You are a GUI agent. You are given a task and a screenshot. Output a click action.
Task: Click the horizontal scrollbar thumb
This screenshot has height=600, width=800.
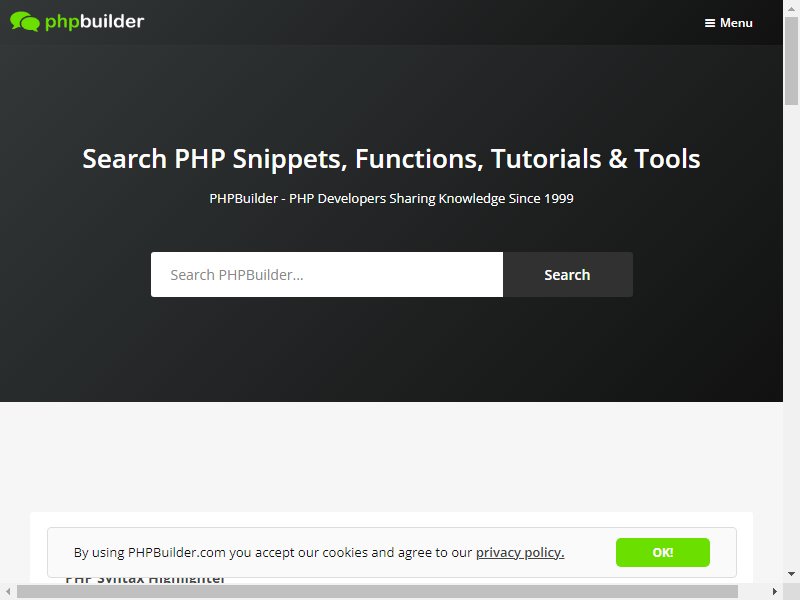click(x=378, y=591)
